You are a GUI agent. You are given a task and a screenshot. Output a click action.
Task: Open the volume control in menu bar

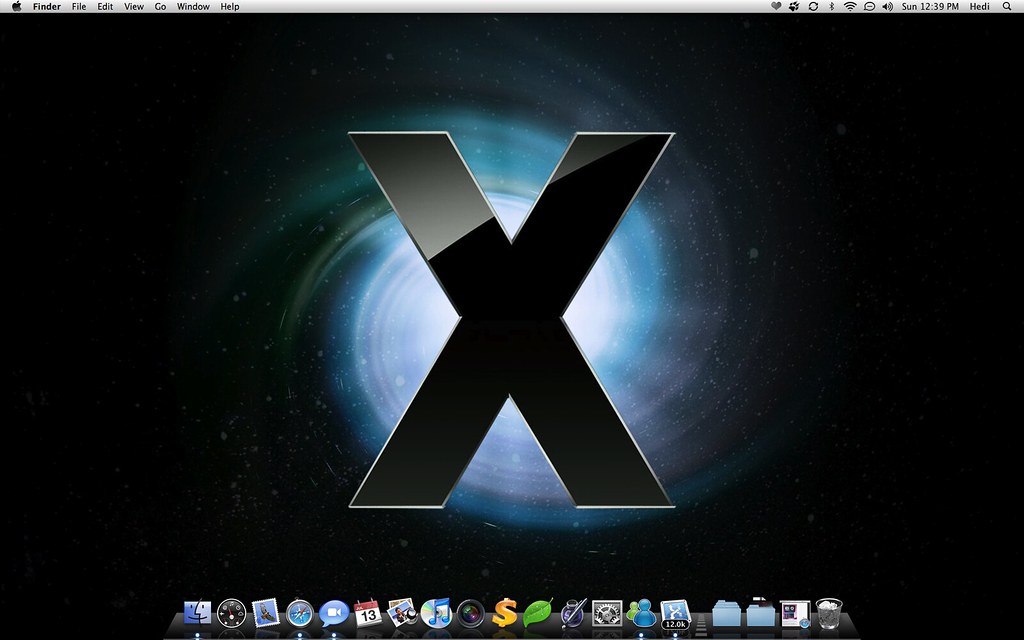pos(888,7)
